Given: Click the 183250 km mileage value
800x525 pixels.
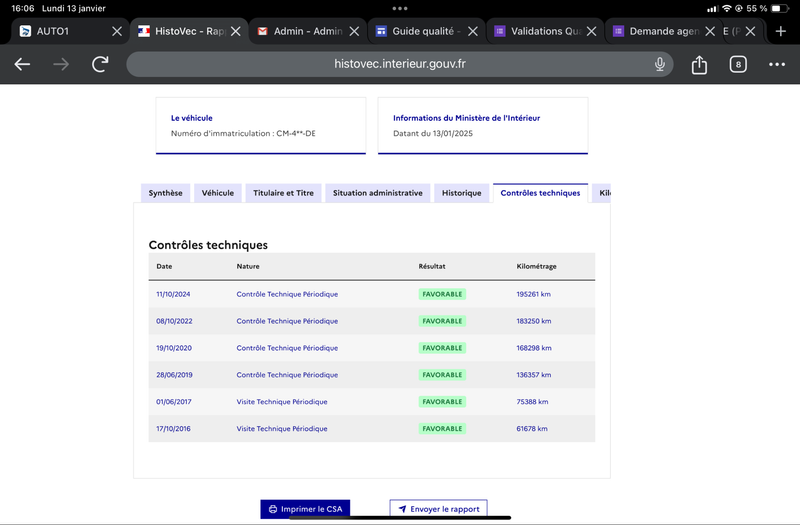Looking at the screenshot, I should [x=534, y=321].
